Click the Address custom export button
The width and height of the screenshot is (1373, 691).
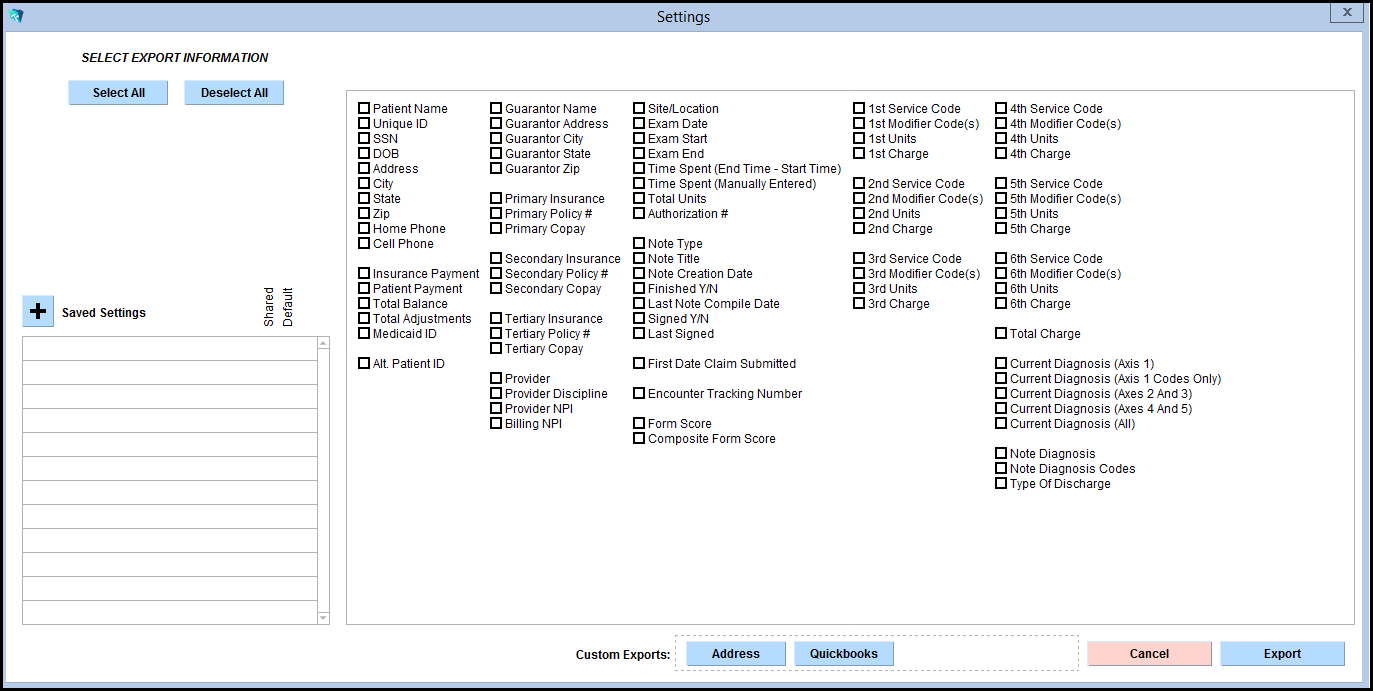[x=736, y=653]
